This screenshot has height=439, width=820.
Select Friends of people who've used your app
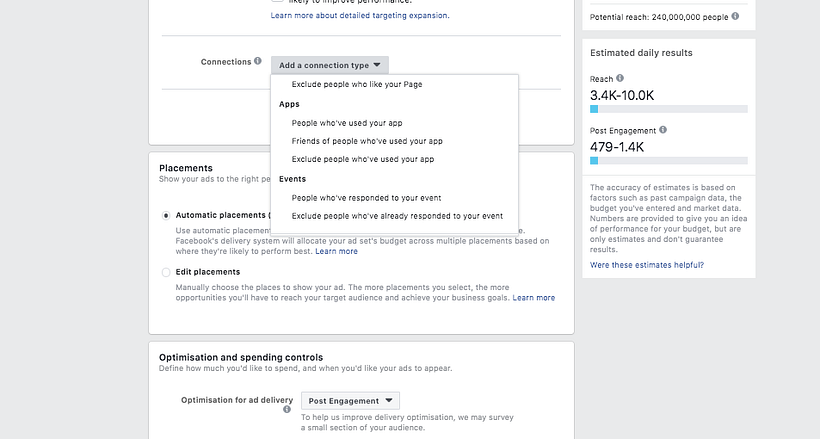point(367,141)
